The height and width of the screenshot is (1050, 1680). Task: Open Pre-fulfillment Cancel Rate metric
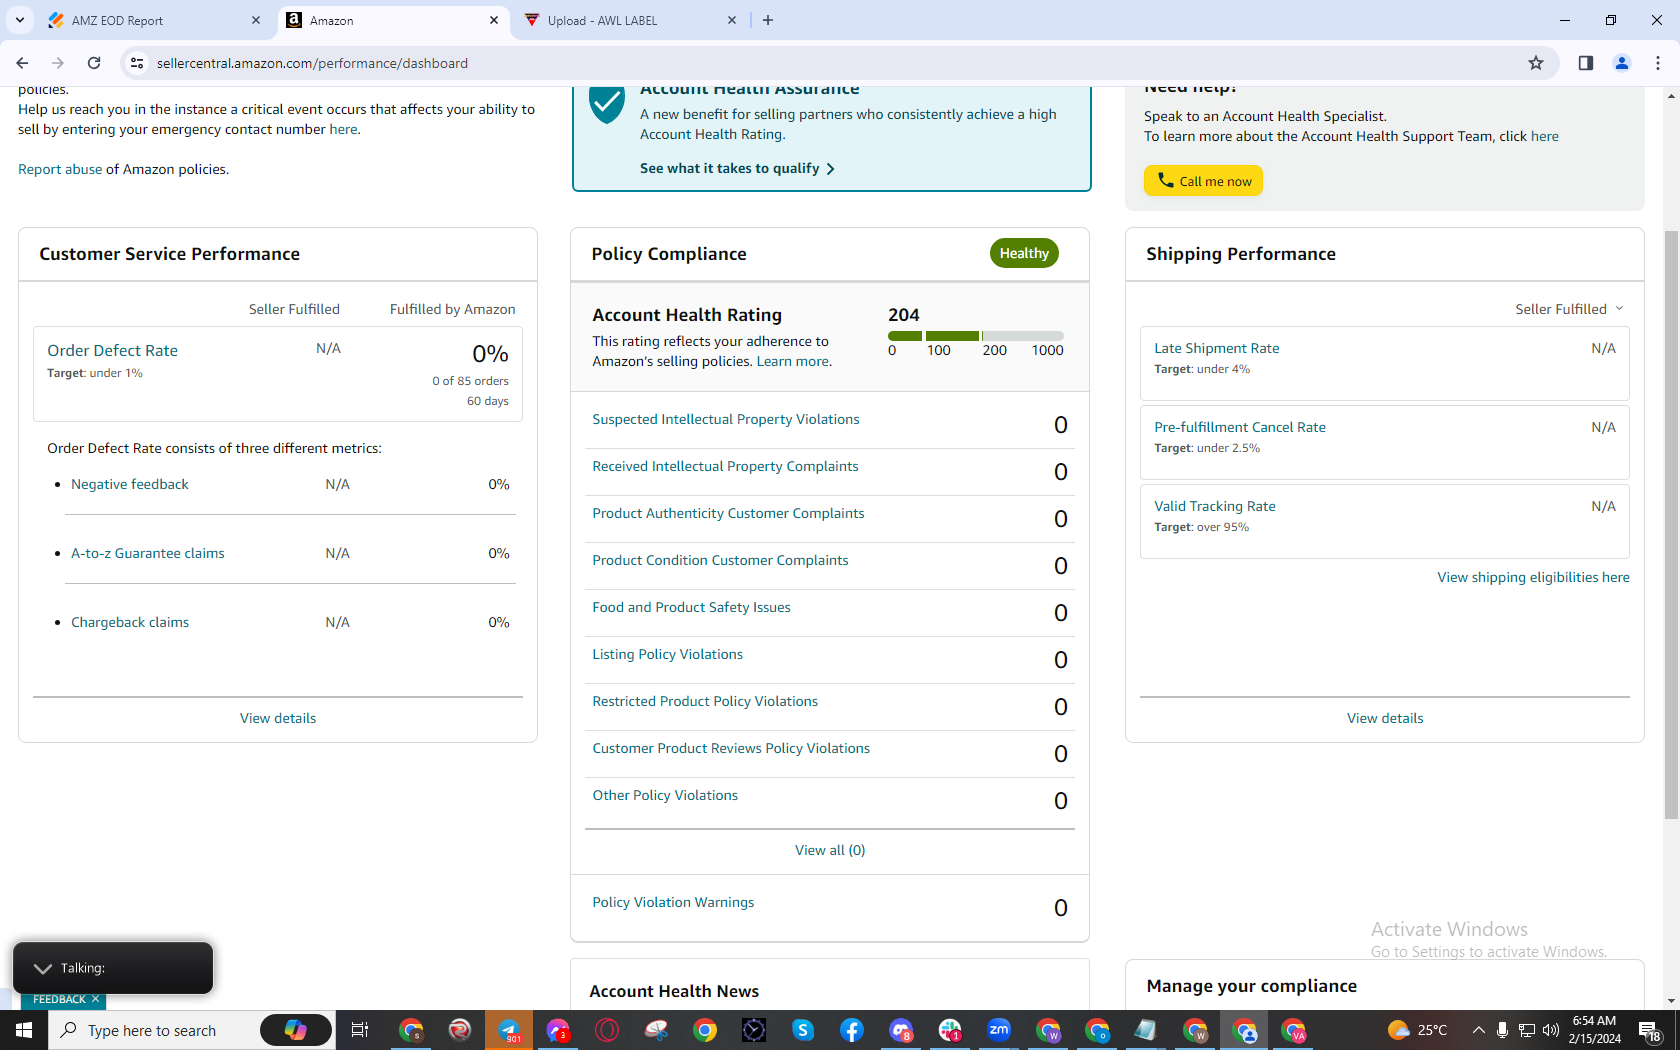click(x=1240, y=427)
